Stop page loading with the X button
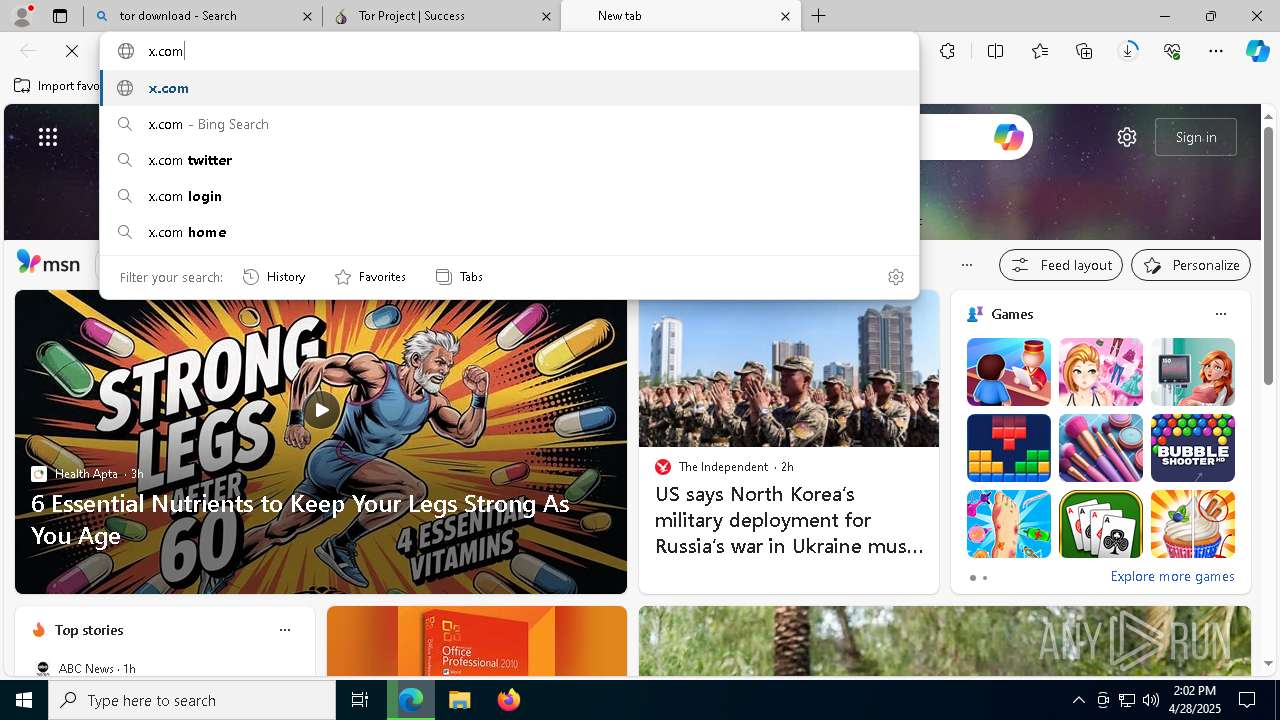The height and width of the screenshot is (720, 1280). 72,51
